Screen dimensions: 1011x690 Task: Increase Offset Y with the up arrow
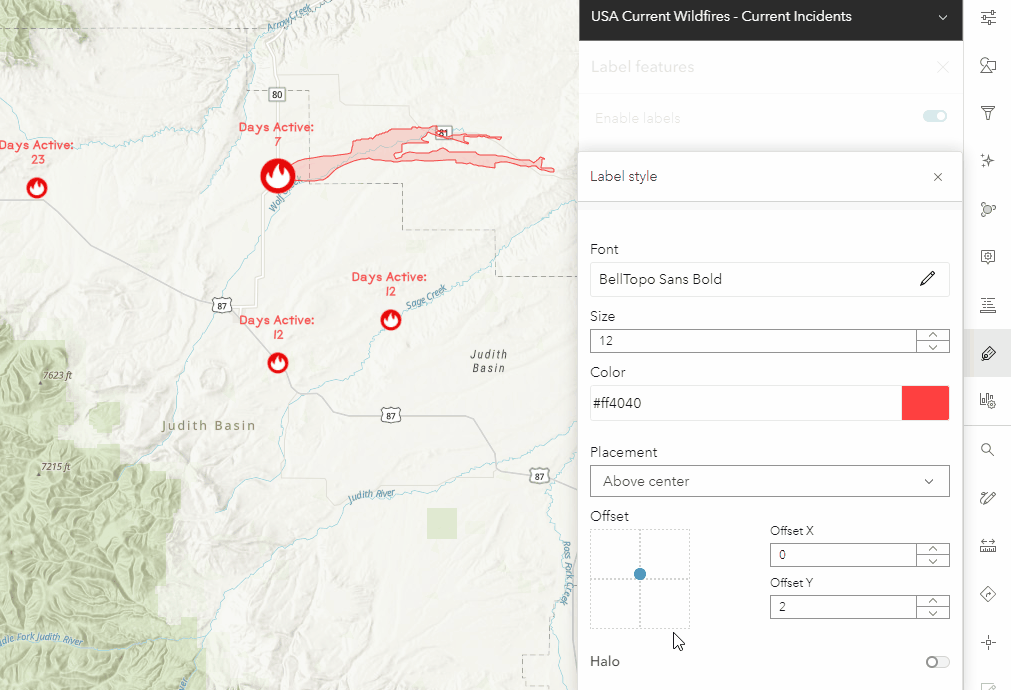(x=932, y=601)
